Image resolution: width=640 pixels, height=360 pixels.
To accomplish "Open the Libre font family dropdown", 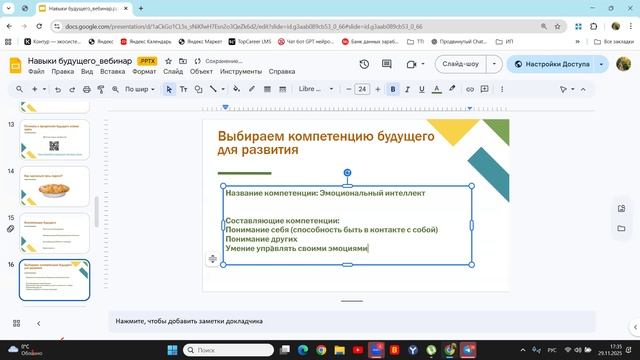I will pyautogui.click(x=316, y=89).
